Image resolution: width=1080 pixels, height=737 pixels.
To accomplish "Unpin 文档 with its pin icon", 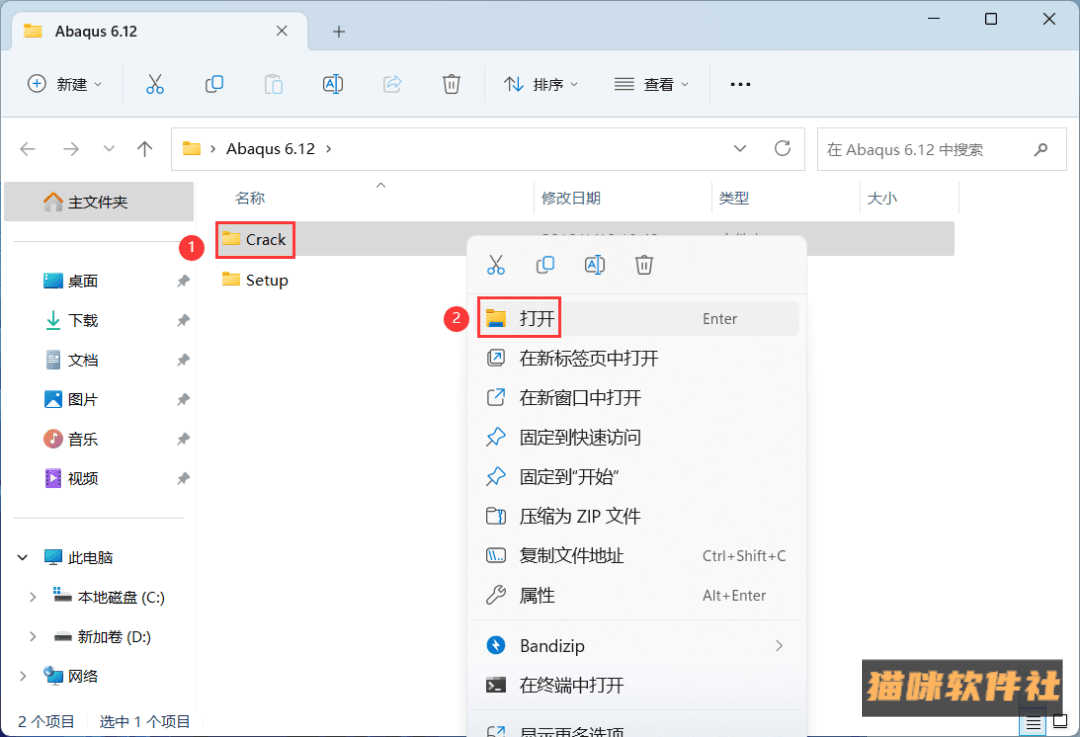I will [183, 360].
